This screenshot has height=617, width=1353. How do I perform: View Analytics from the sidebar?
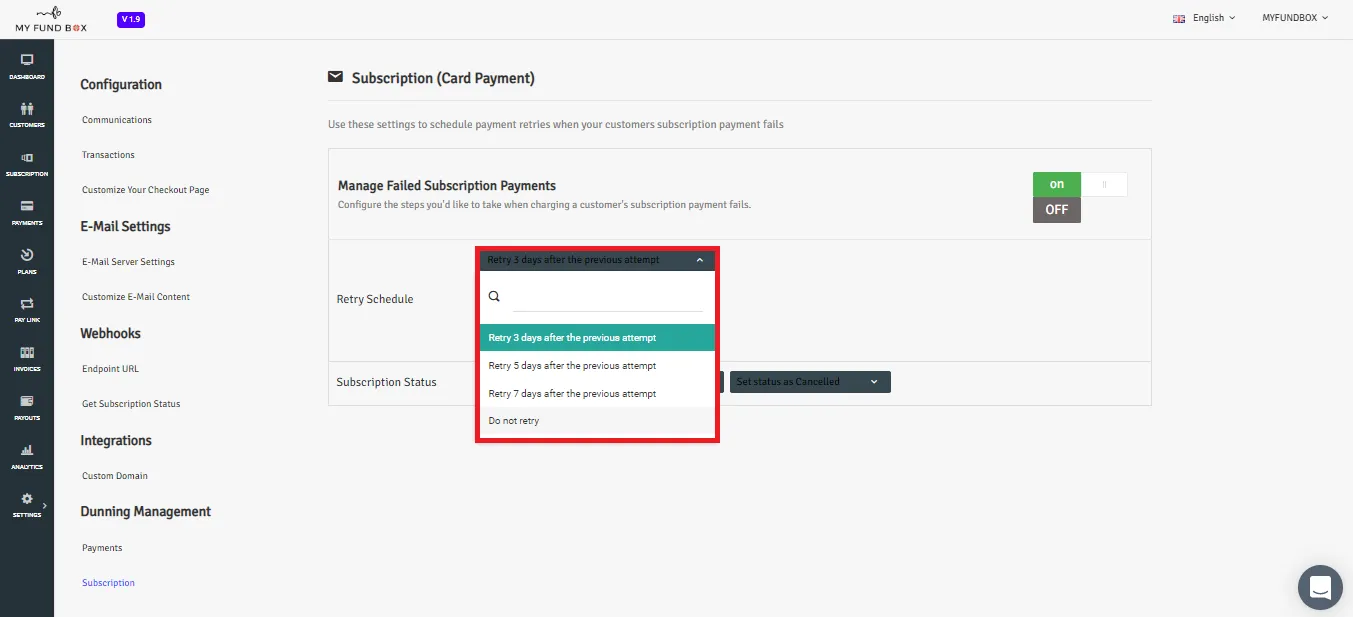click(27, 456)
